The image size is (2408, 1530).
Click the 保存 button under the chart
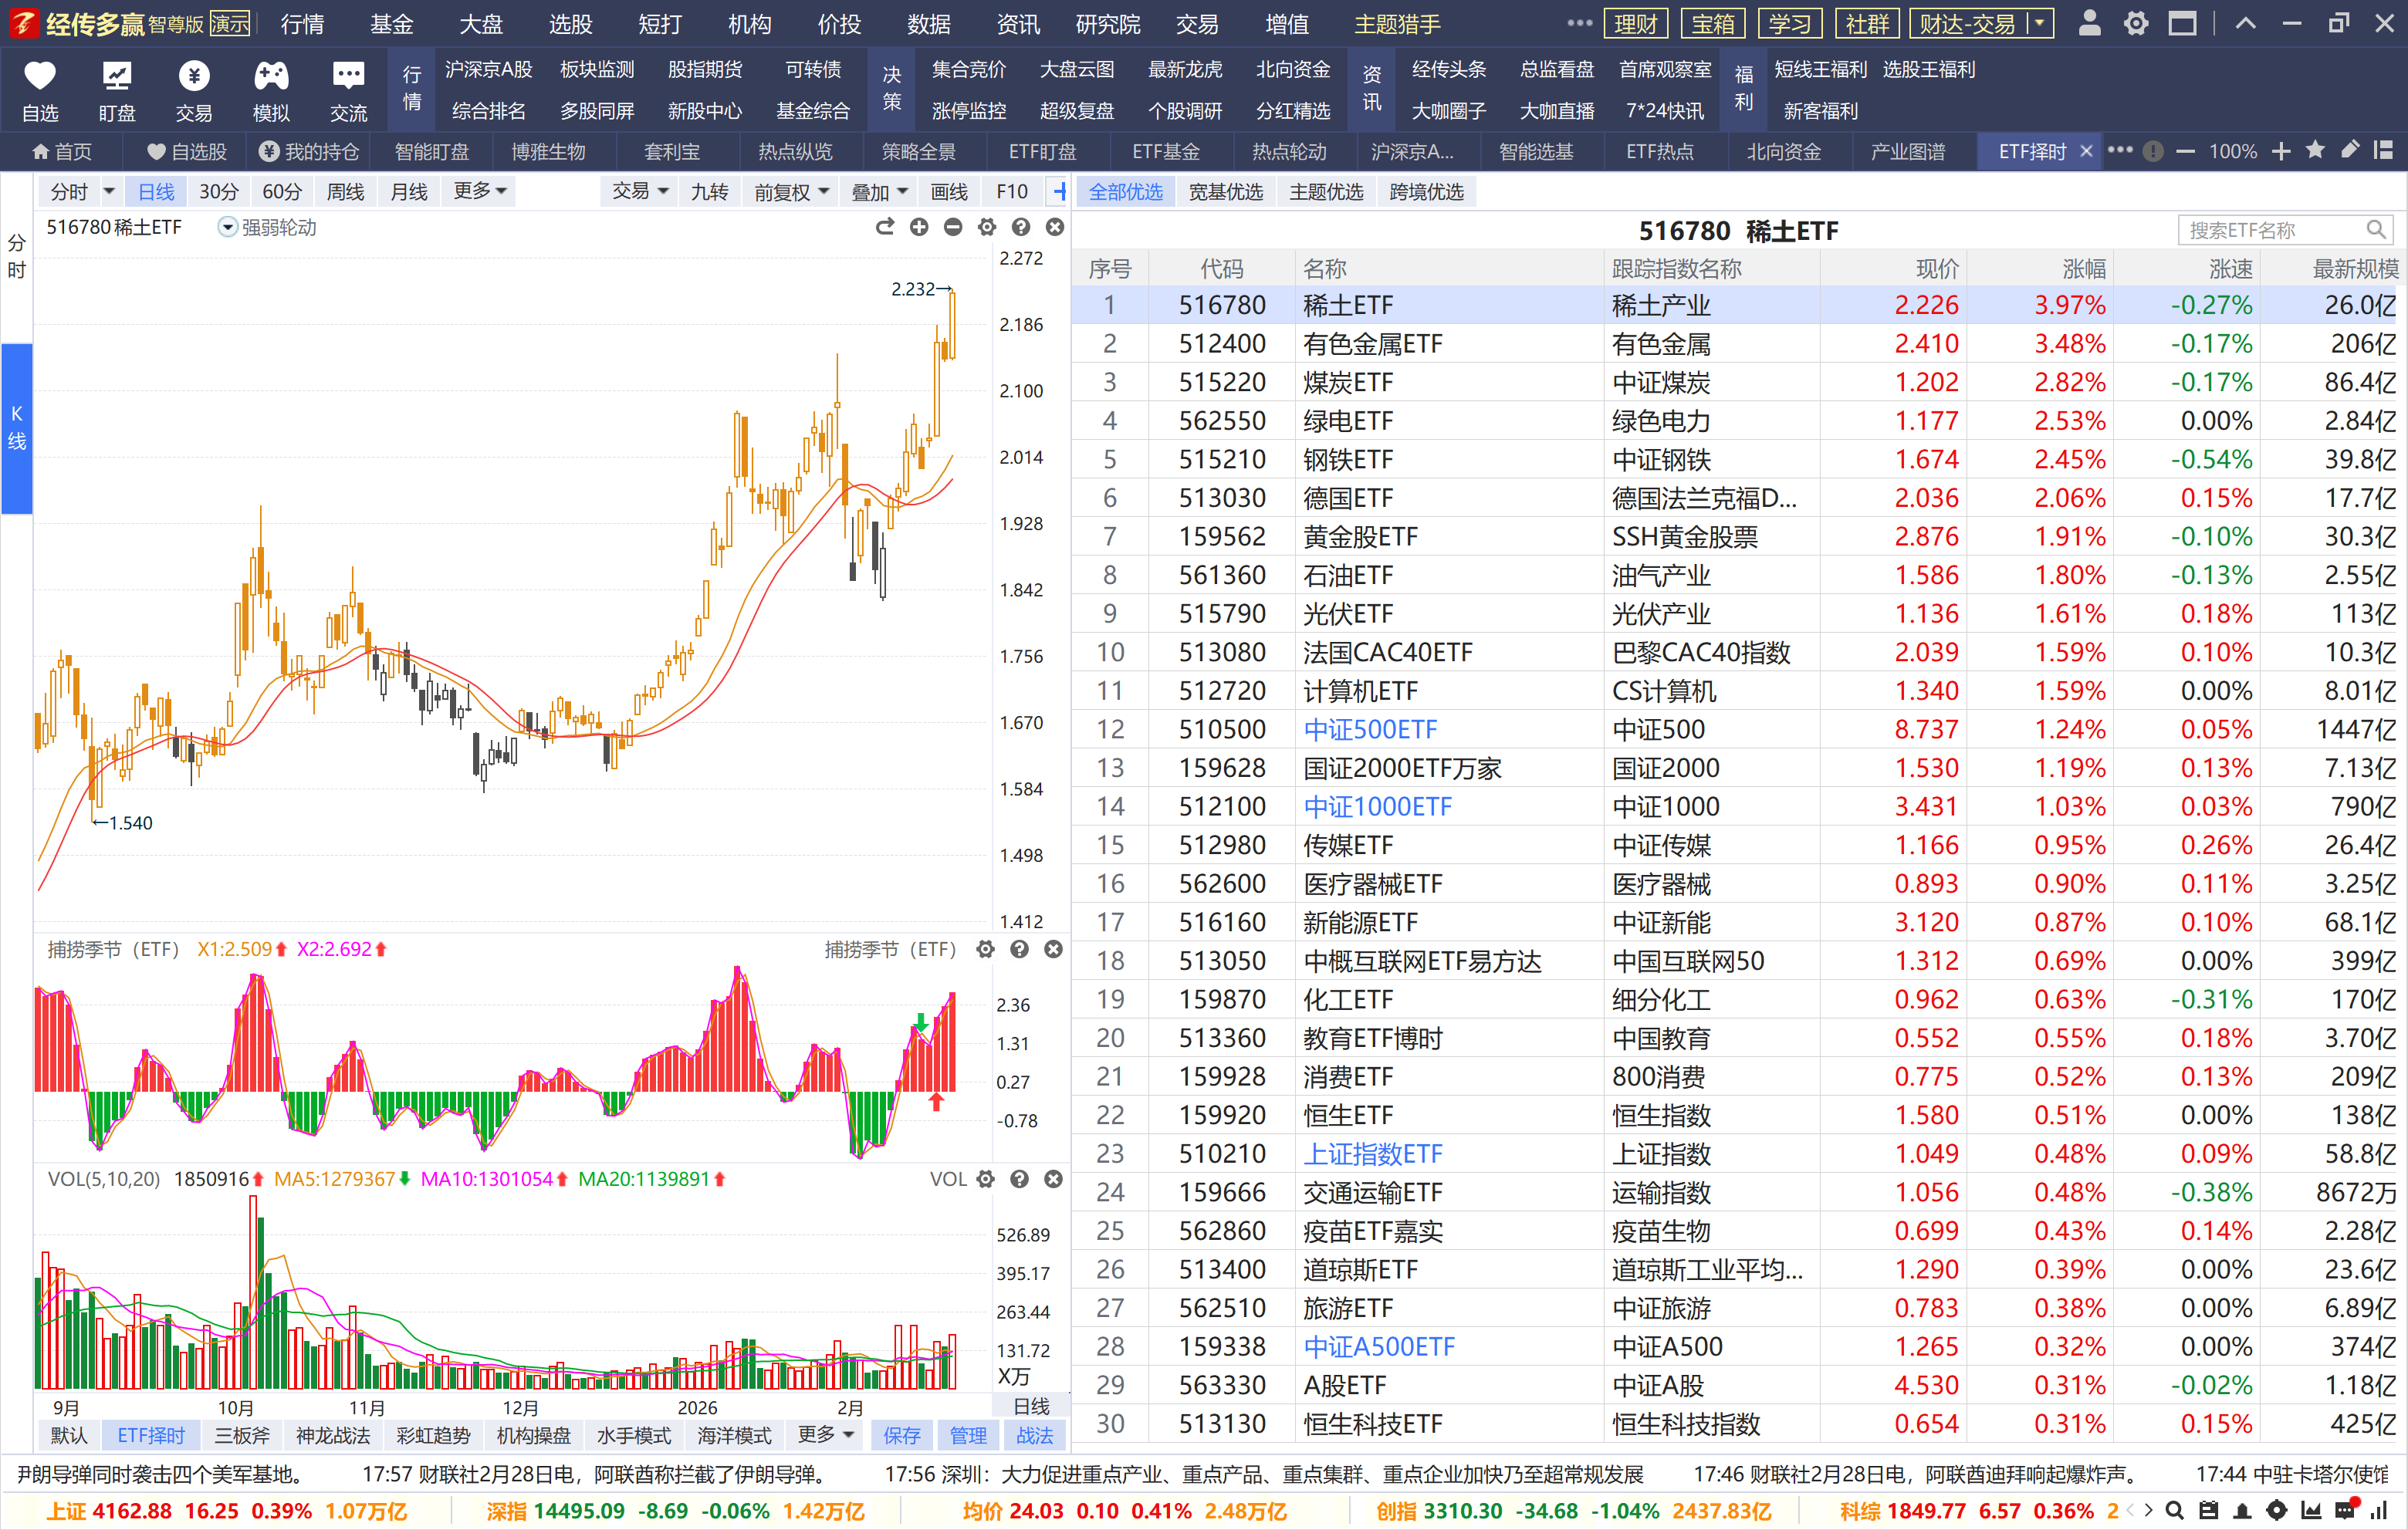point(901,1436)
